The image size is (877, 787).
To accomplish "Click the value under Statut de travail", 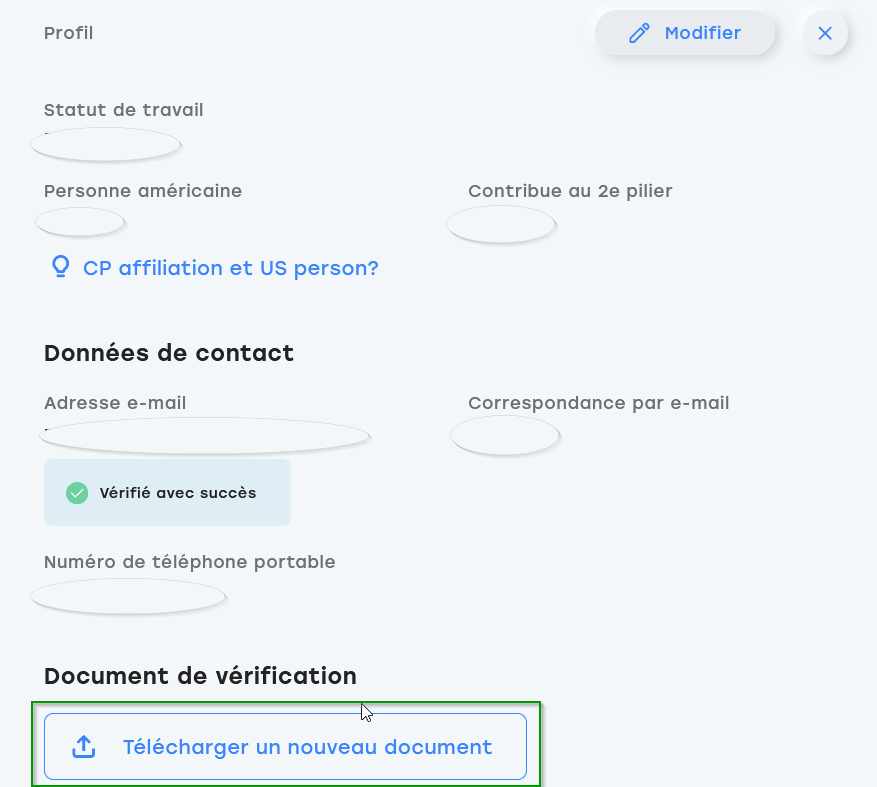I will pos(106,144).
